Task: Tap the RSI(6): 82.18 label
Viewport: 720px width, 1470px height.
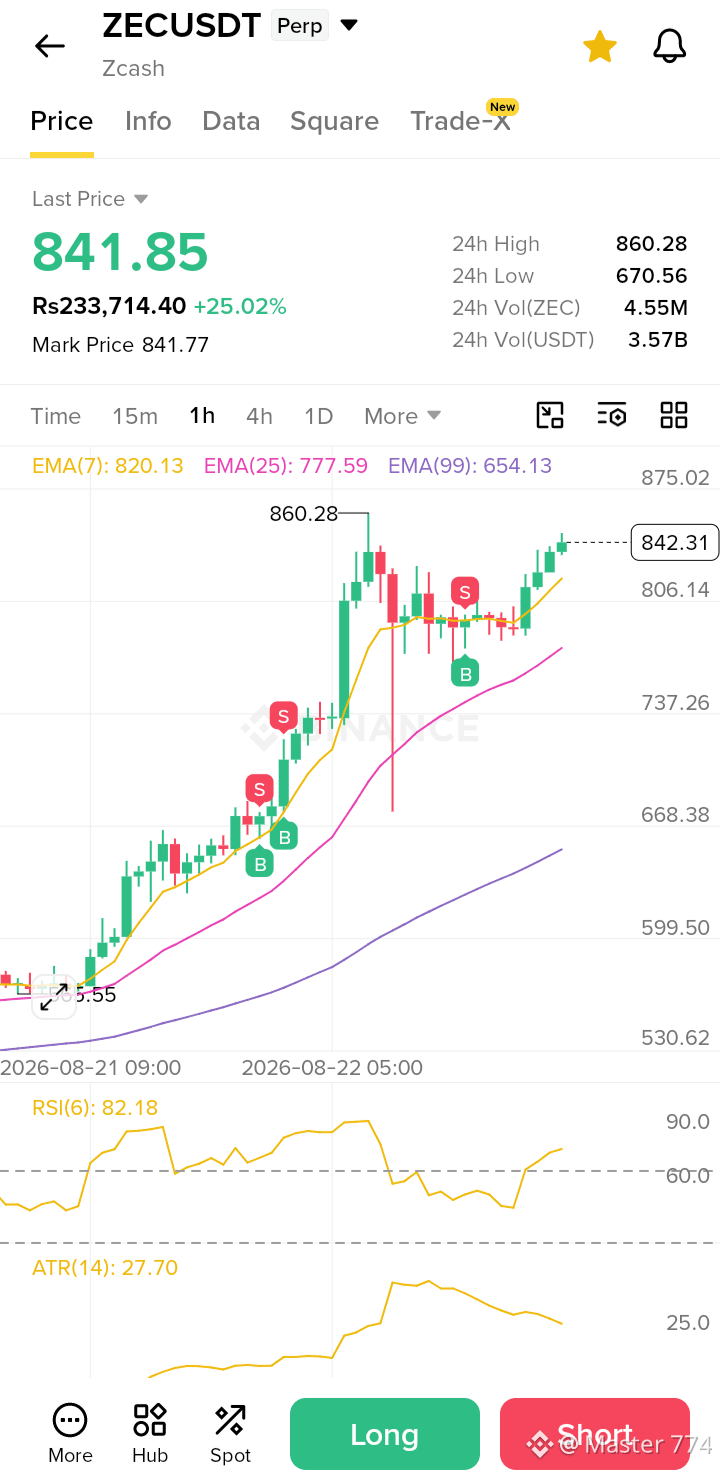Action: 95,1108
